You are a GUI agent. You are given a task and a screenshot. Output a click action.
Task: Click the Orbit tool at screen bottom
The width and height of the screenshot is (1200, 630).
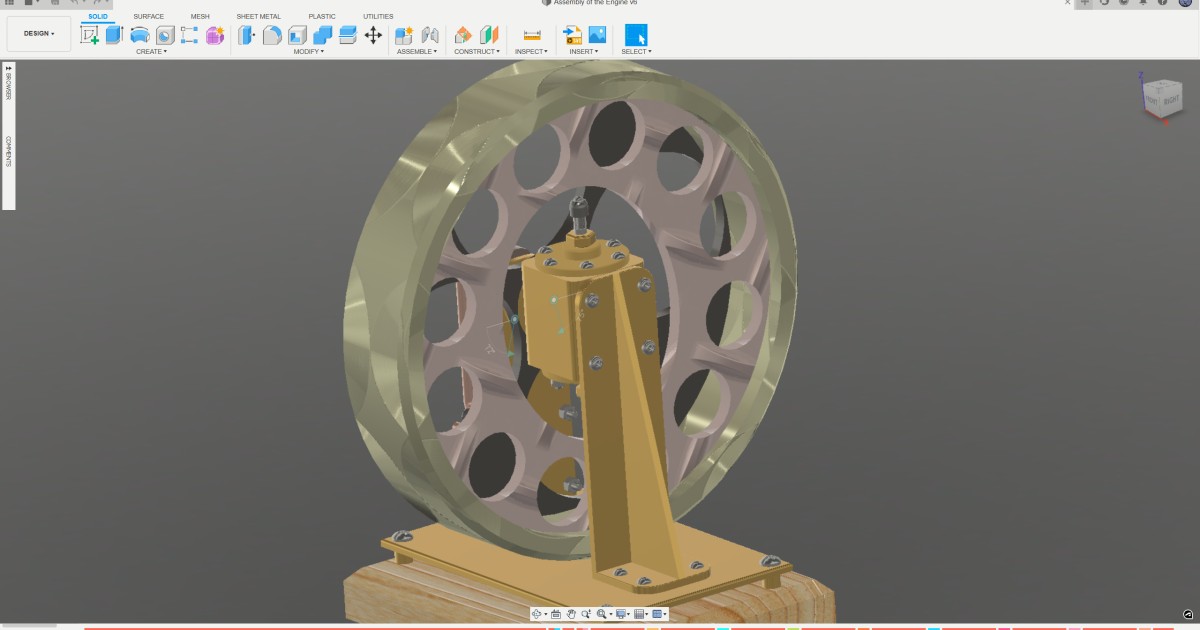point(537,614)
